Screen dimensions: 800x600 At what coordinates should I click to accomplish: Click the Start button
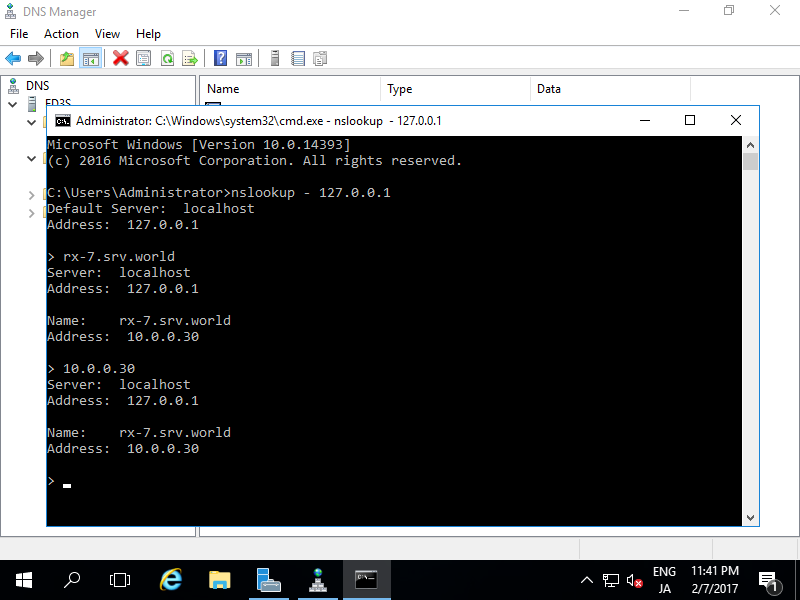point(22,580)
